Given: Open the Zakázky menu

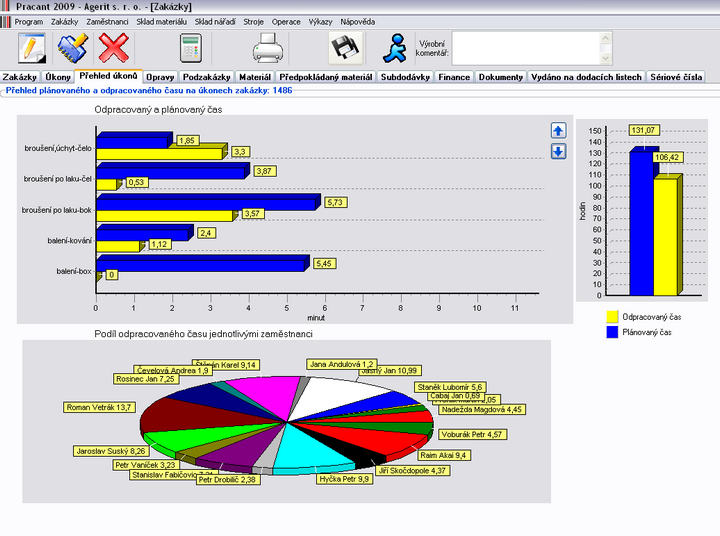Looking at the screenshot, I should (64, 22).
